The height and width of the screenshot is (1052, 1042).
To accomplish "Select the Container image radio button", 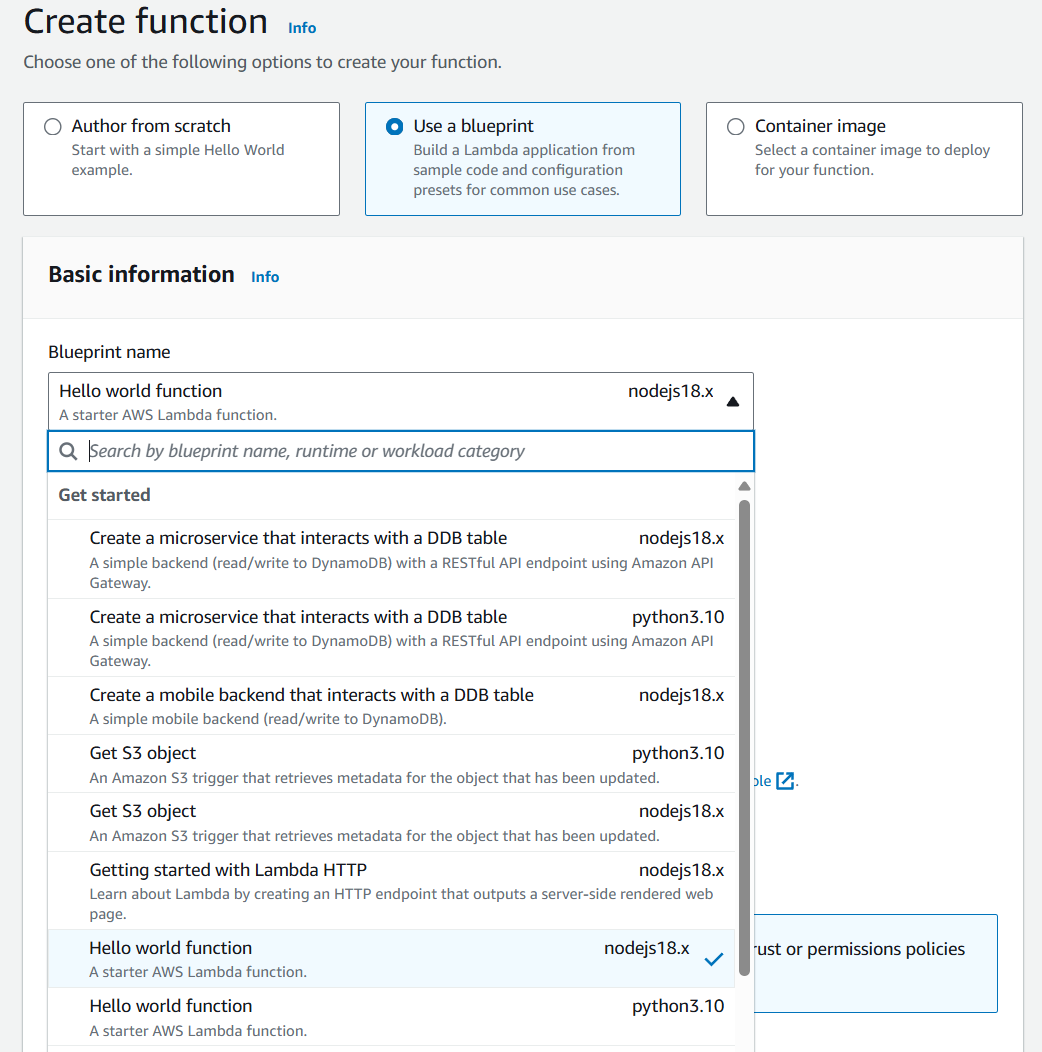I will pos(736,126).
